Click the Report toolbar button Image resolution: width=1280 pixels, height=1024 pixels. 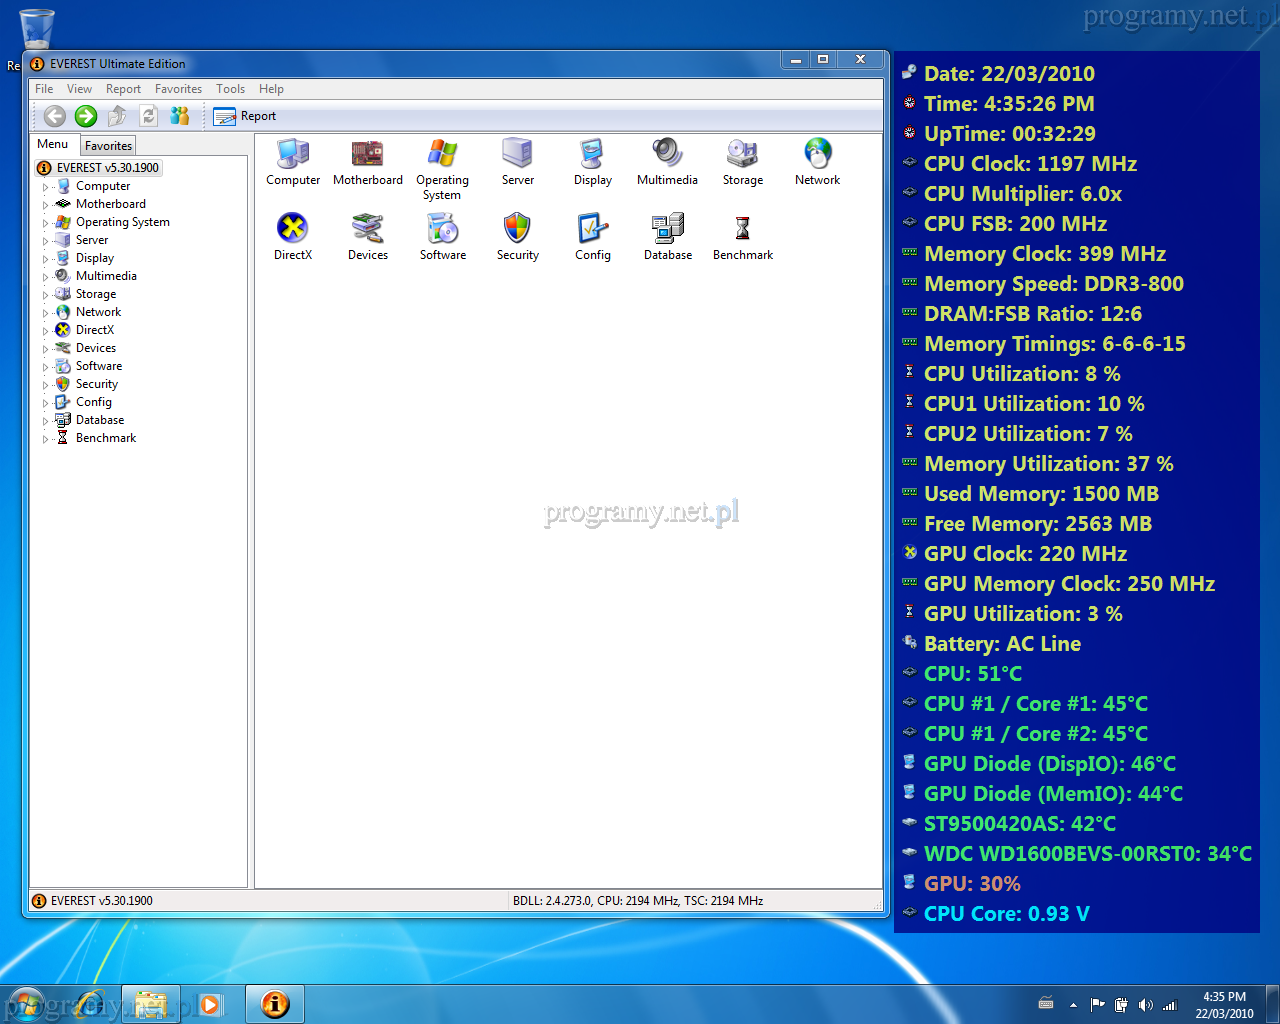[246, 116]
